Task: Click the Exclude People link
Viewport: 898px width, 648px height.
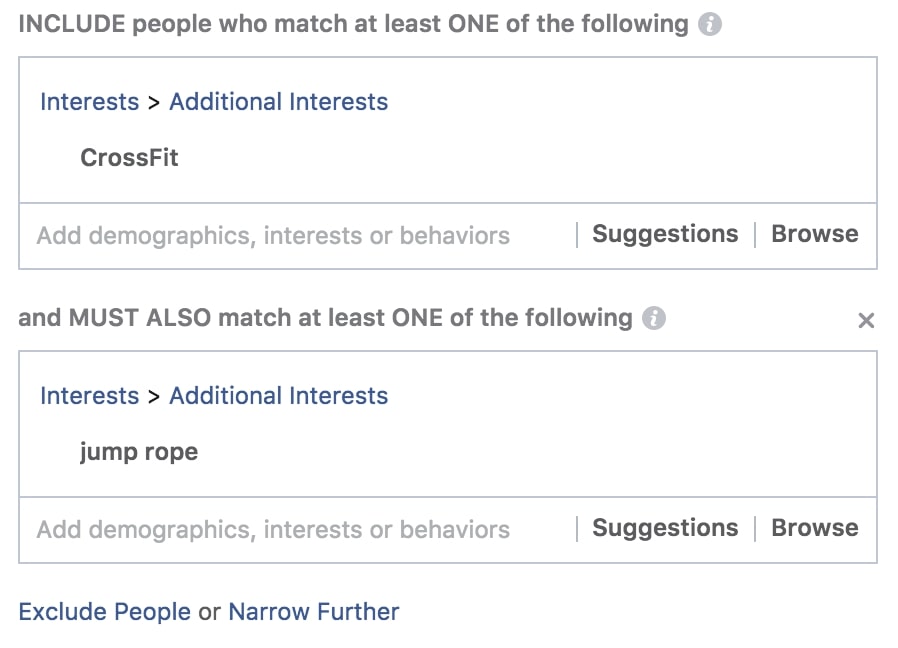Action: point(105,612)
